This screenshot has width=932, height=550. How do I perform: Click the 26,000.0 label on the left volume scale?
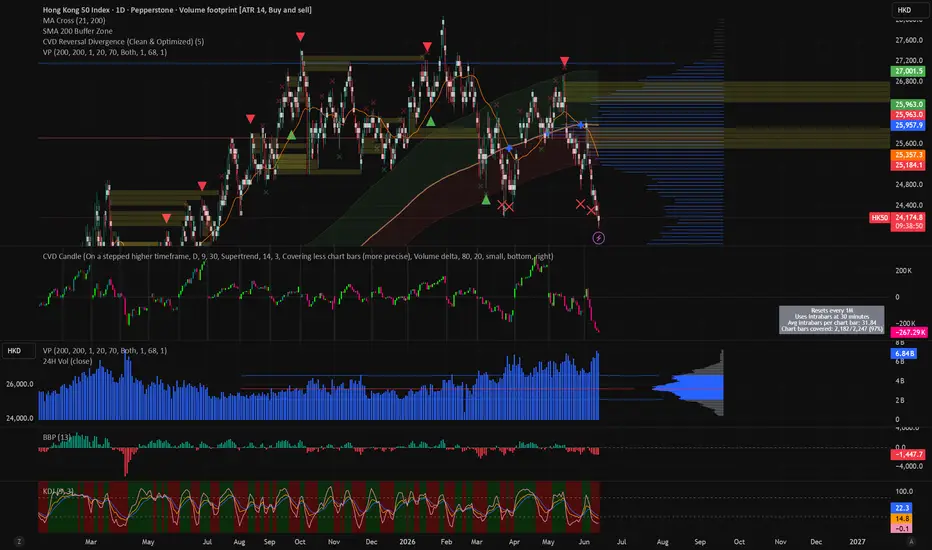click(20, 384)
